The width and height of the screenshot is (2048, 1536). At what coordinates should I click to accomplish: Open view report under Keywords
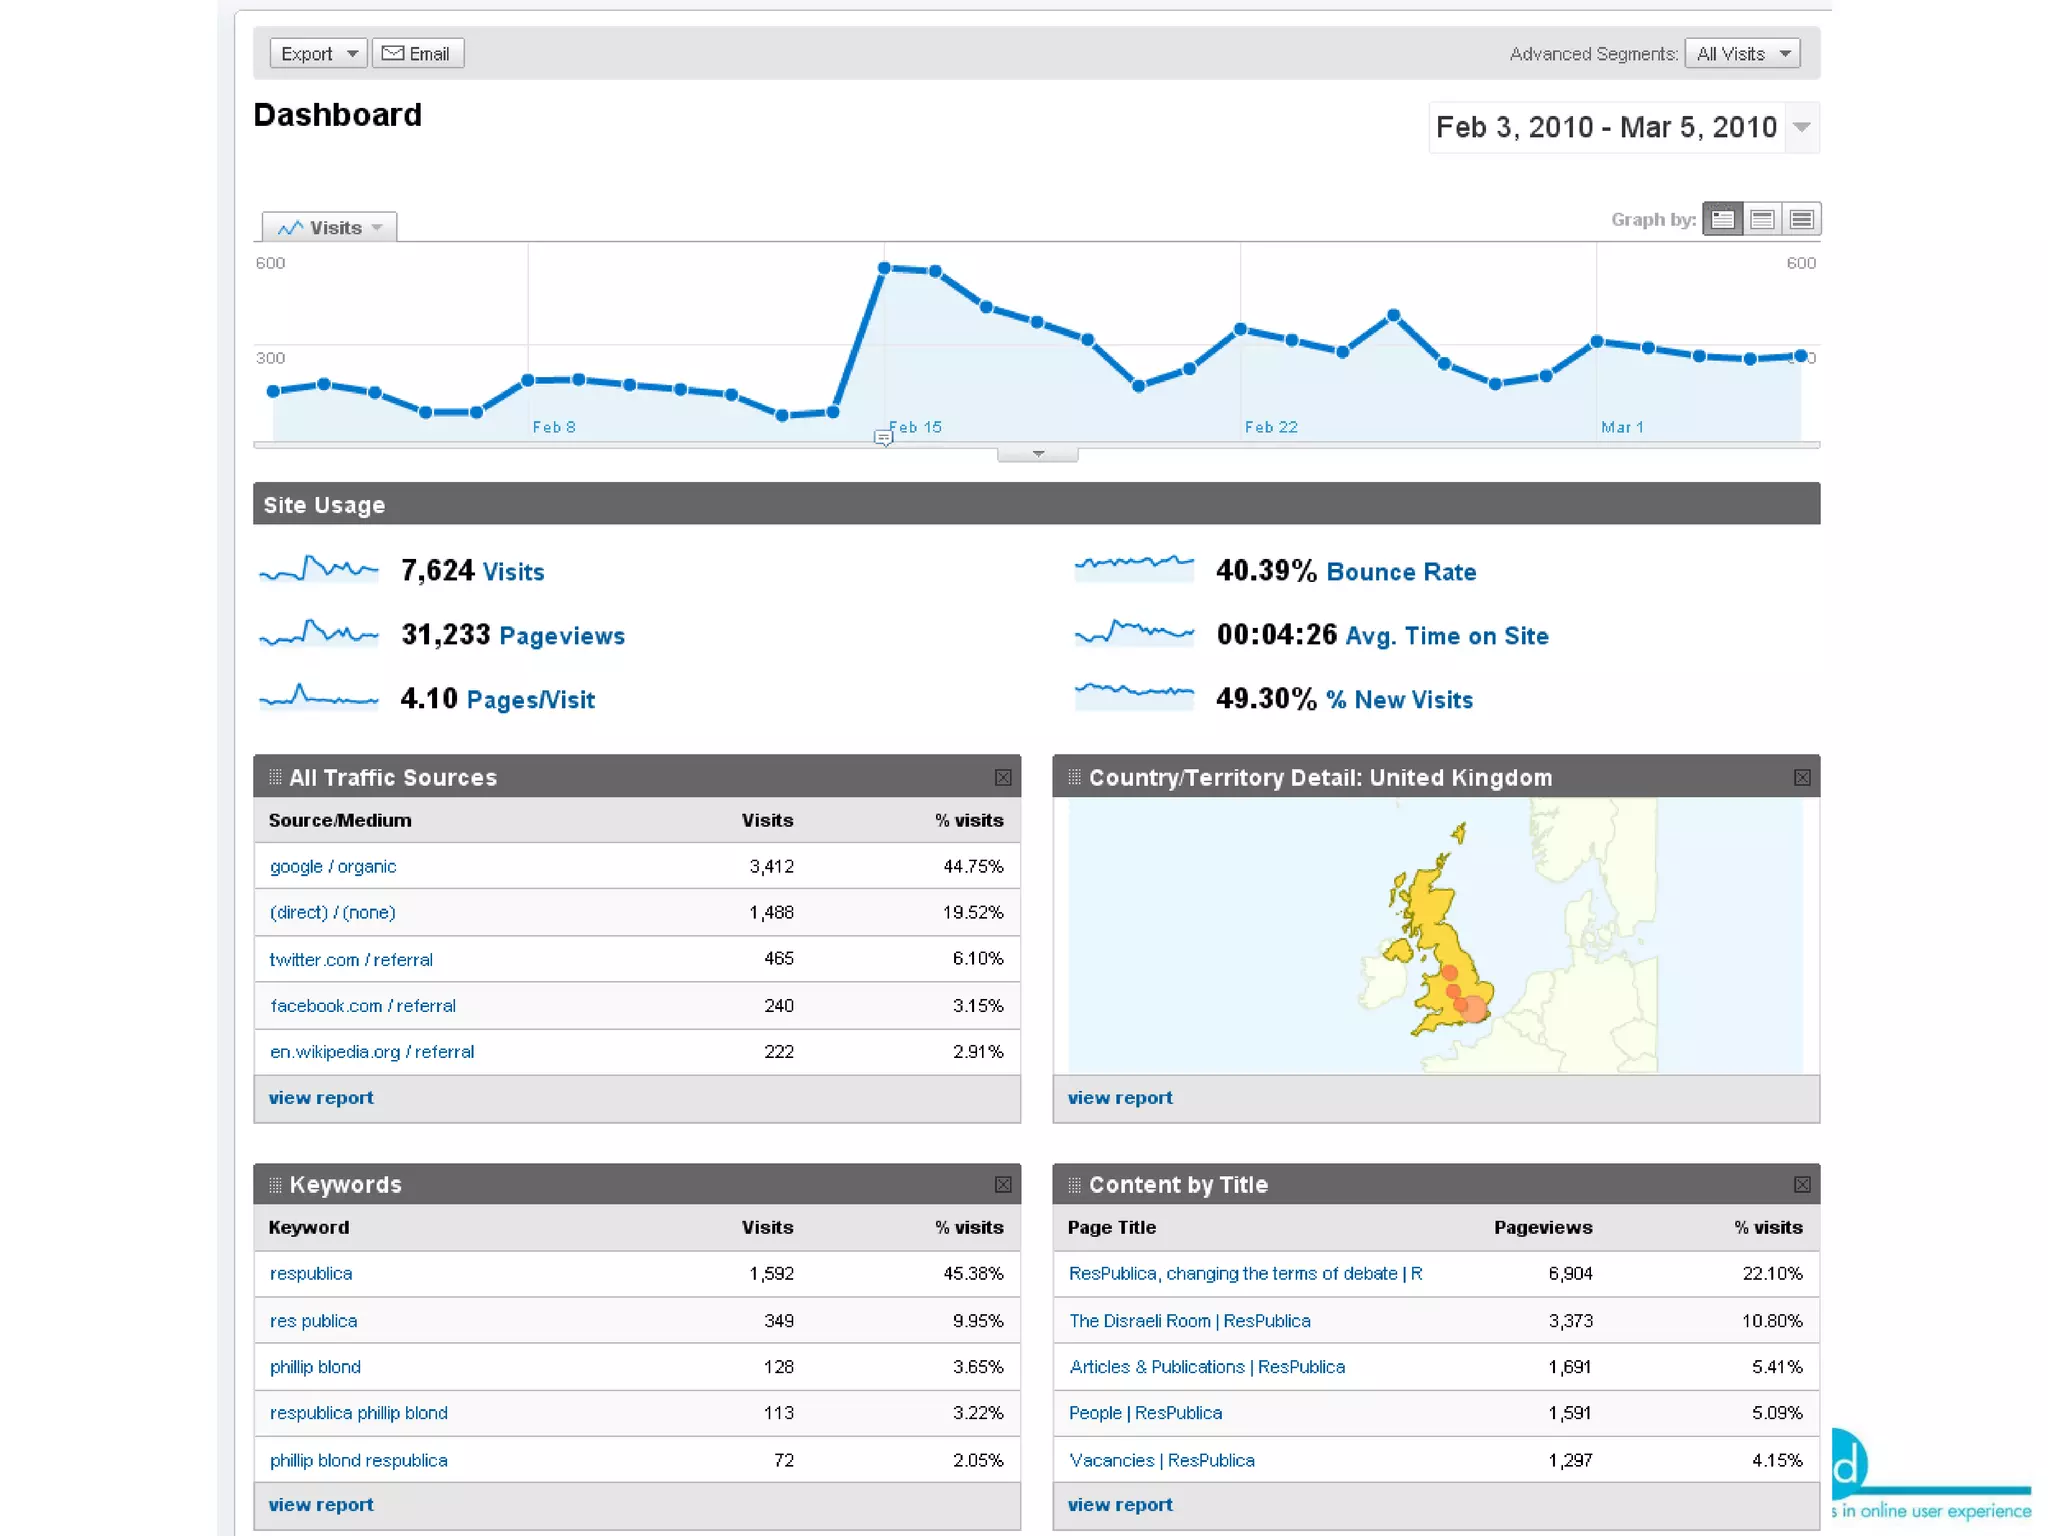click(x=321, y=1504)
